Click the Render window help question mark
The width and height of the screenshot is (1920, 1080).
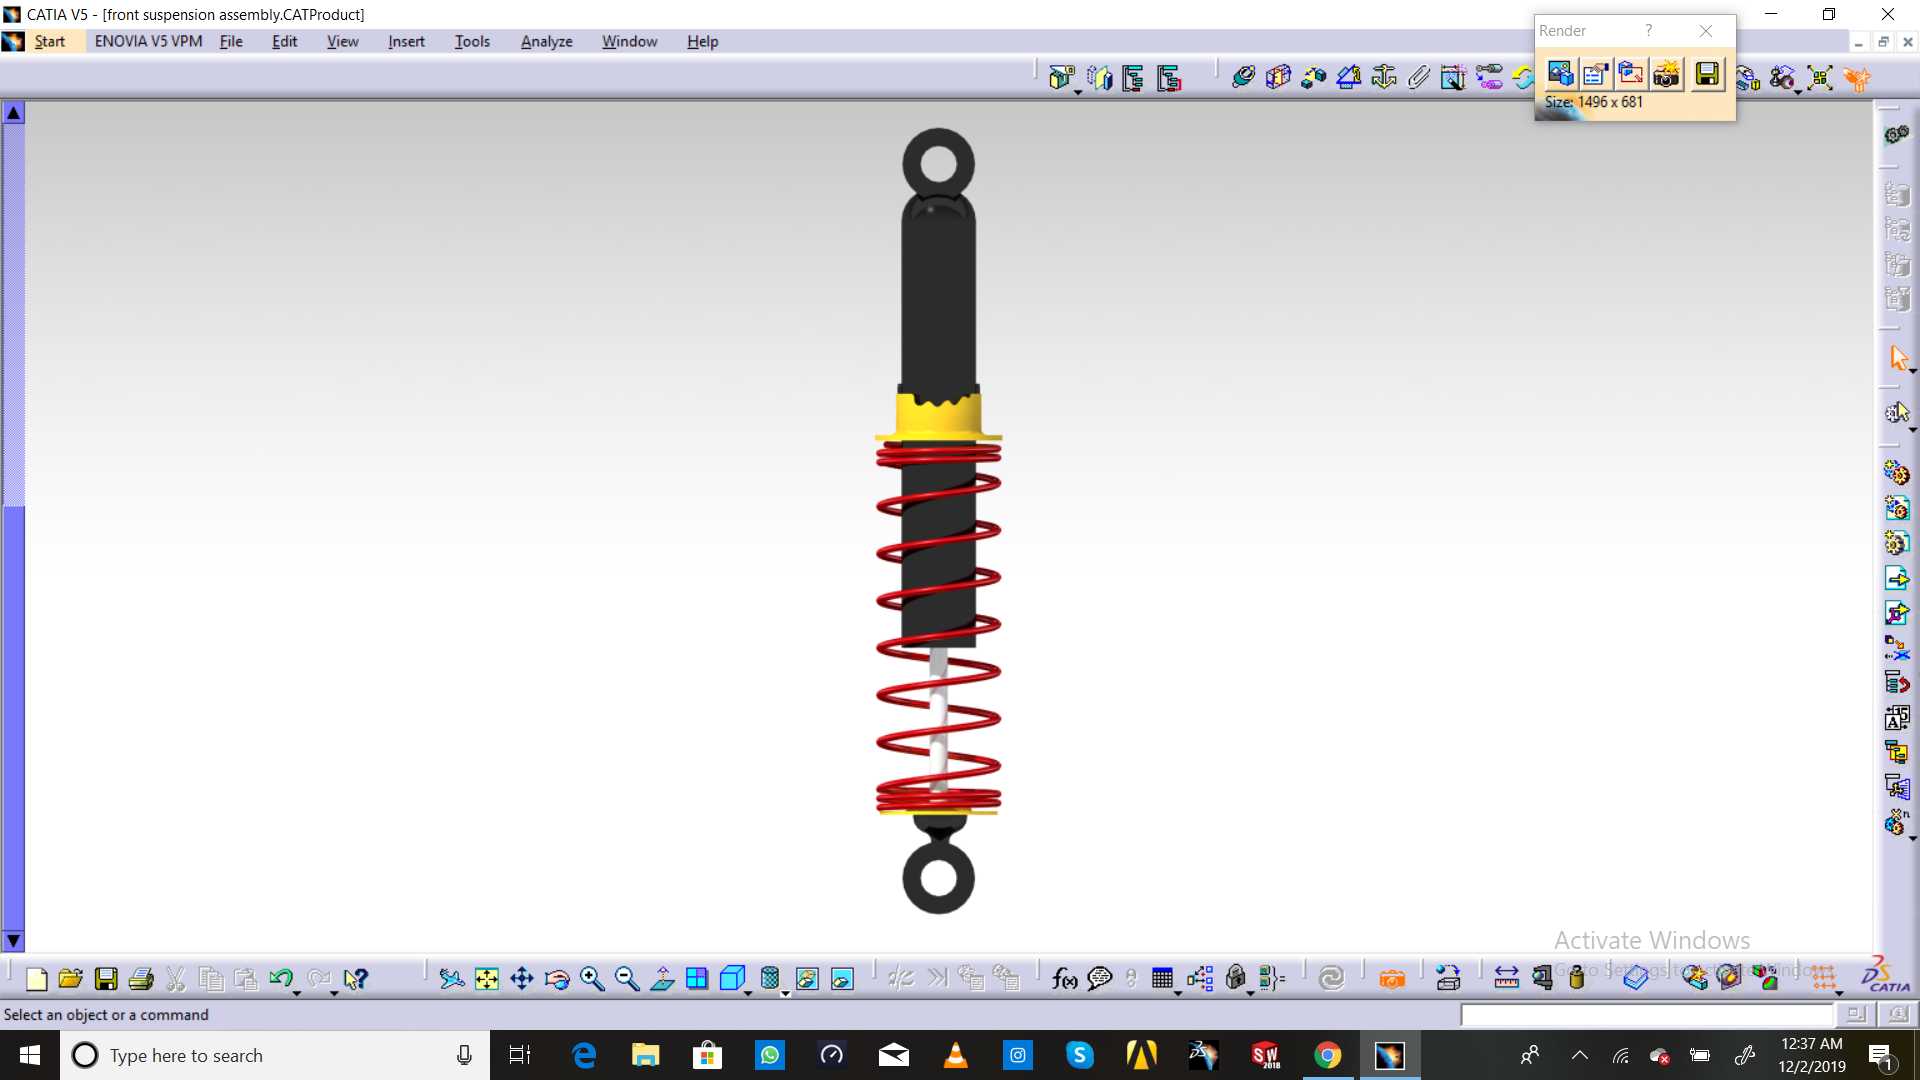1649,31
